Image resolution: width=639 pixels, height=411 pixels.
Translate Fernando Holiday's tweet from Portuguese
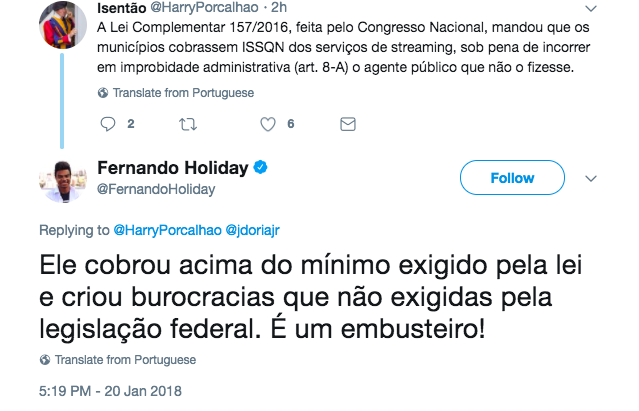(125, 360)
